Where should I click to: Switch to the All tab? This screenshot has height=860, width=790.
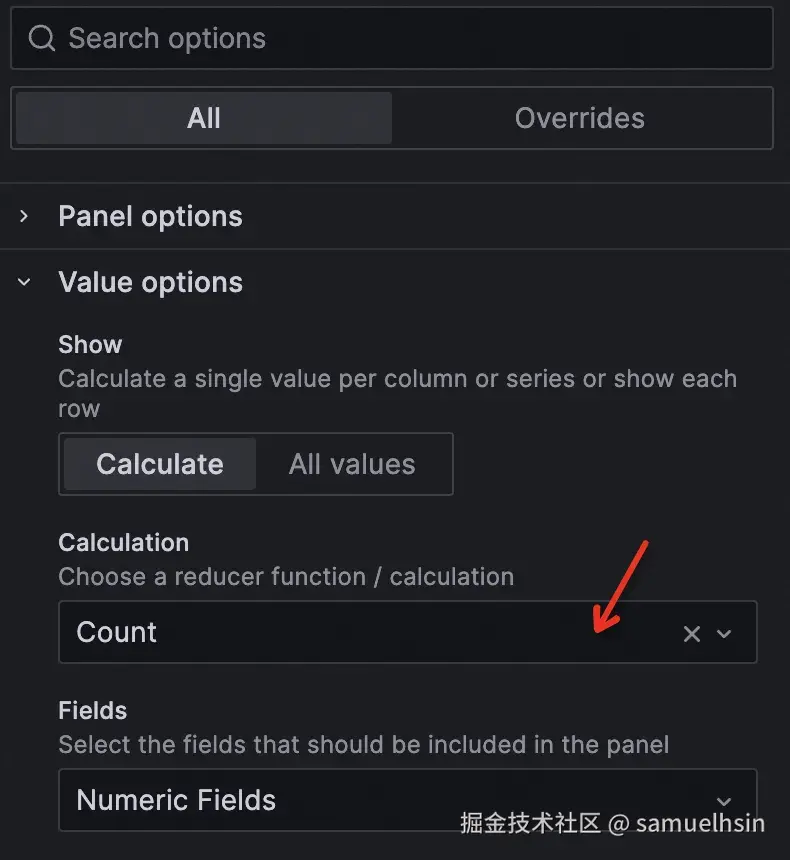(204, 118)
